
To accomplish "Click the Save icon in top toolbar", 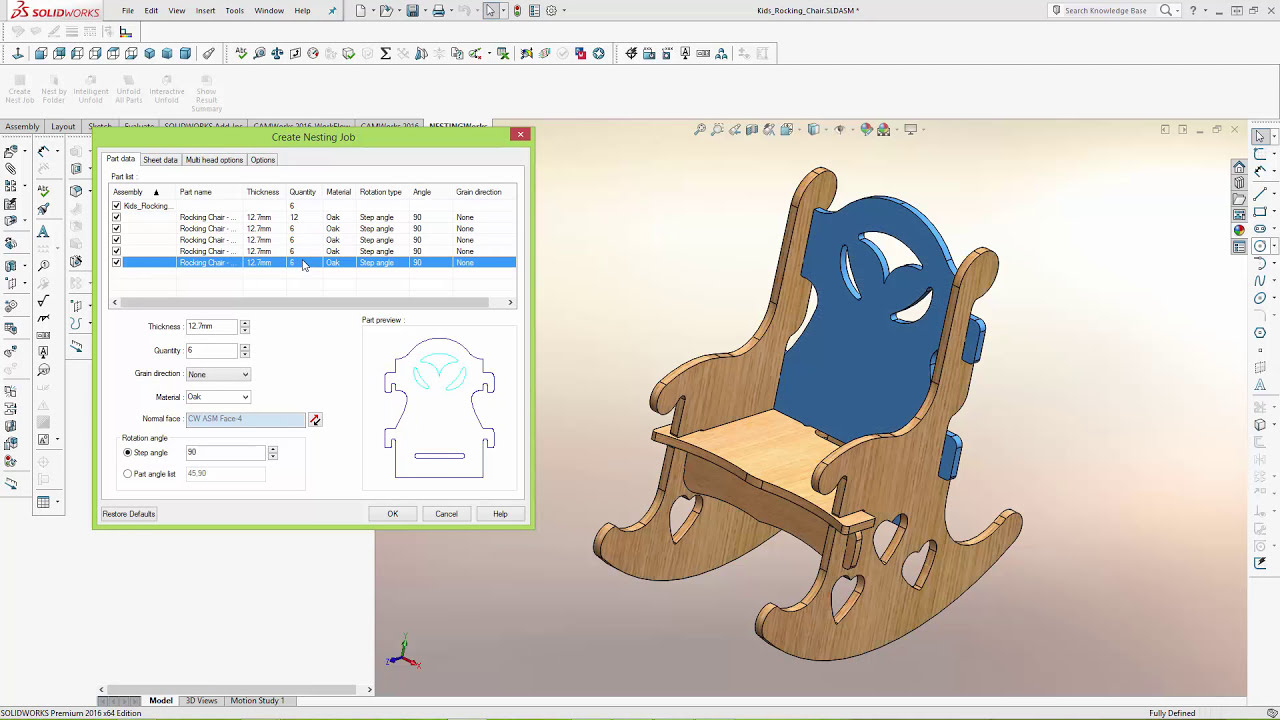I will (412, 11).
